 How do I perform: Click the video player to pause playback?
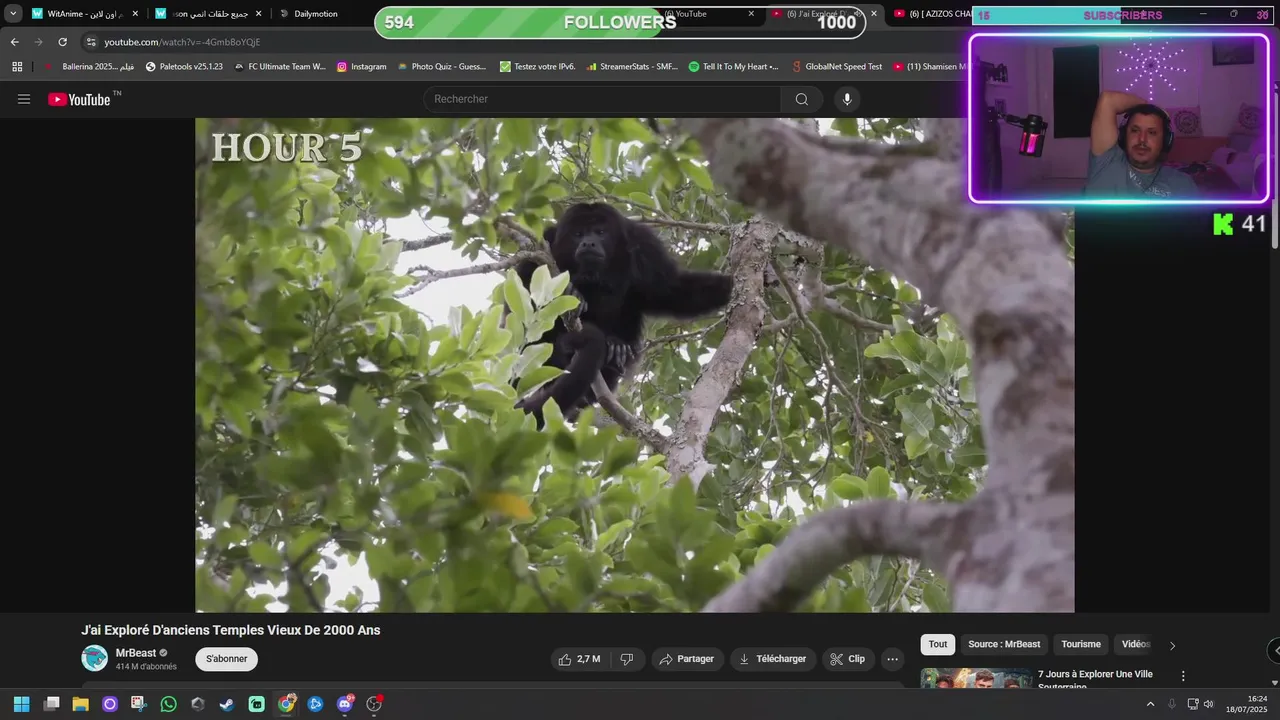click(x=634, y=365)
